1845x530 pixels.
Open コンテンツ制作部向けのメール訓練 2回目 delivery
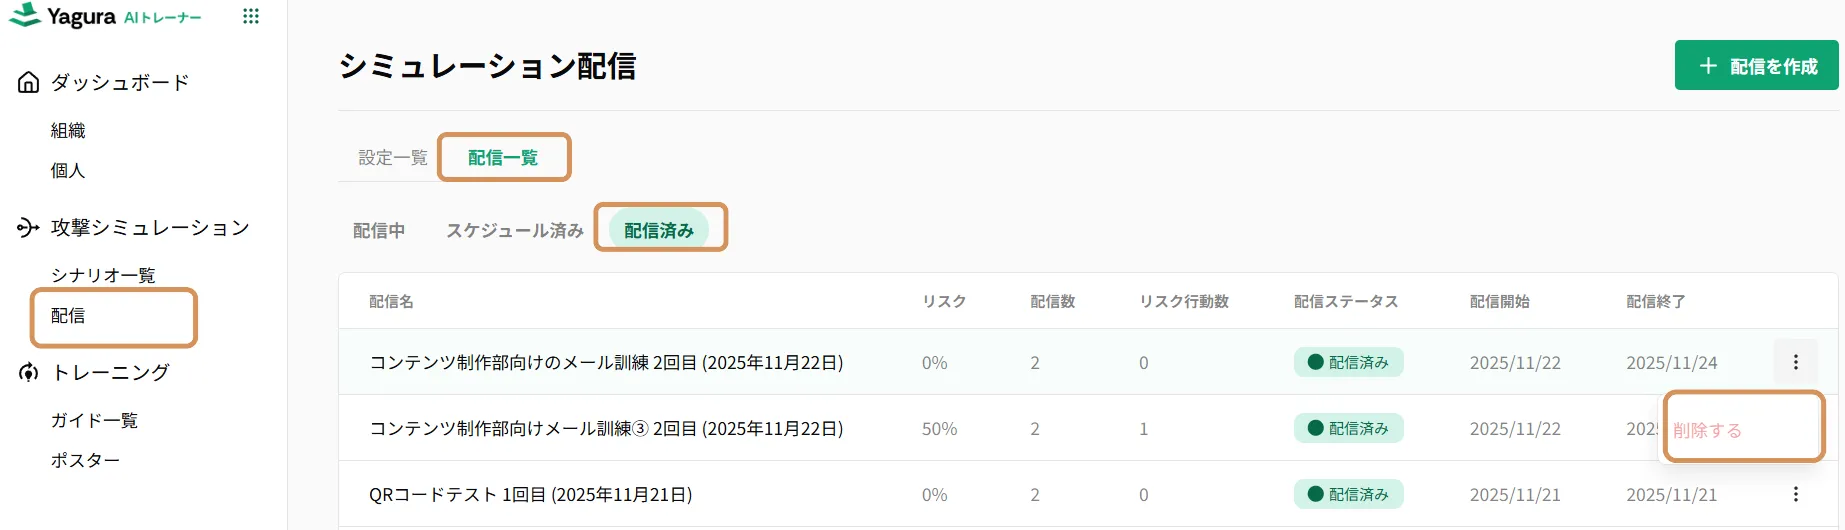pos(606,363)
